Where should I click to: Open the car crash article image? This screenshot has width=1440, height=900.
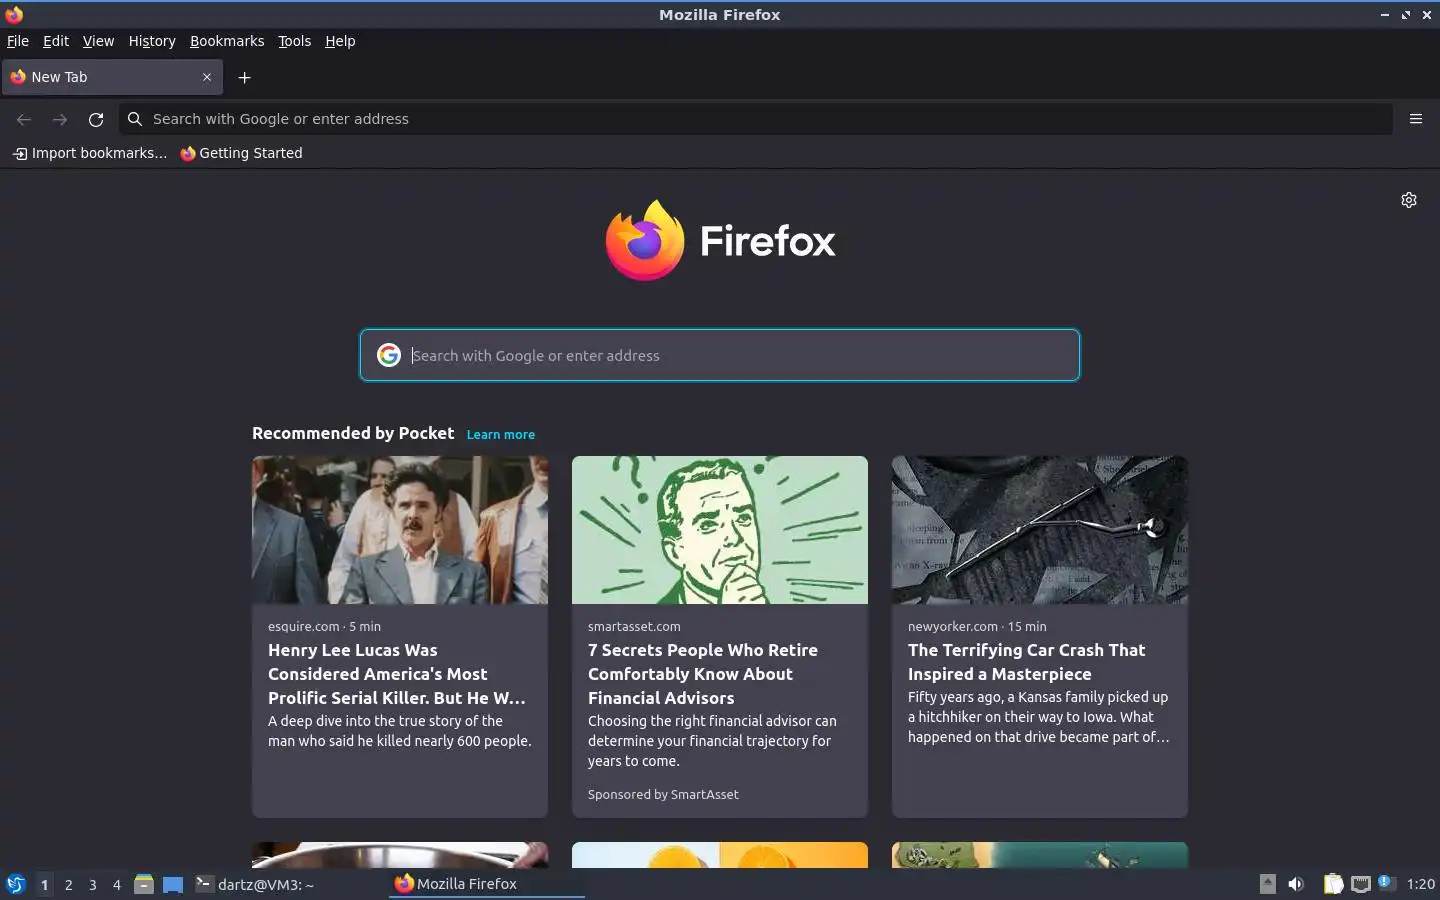1040,530
